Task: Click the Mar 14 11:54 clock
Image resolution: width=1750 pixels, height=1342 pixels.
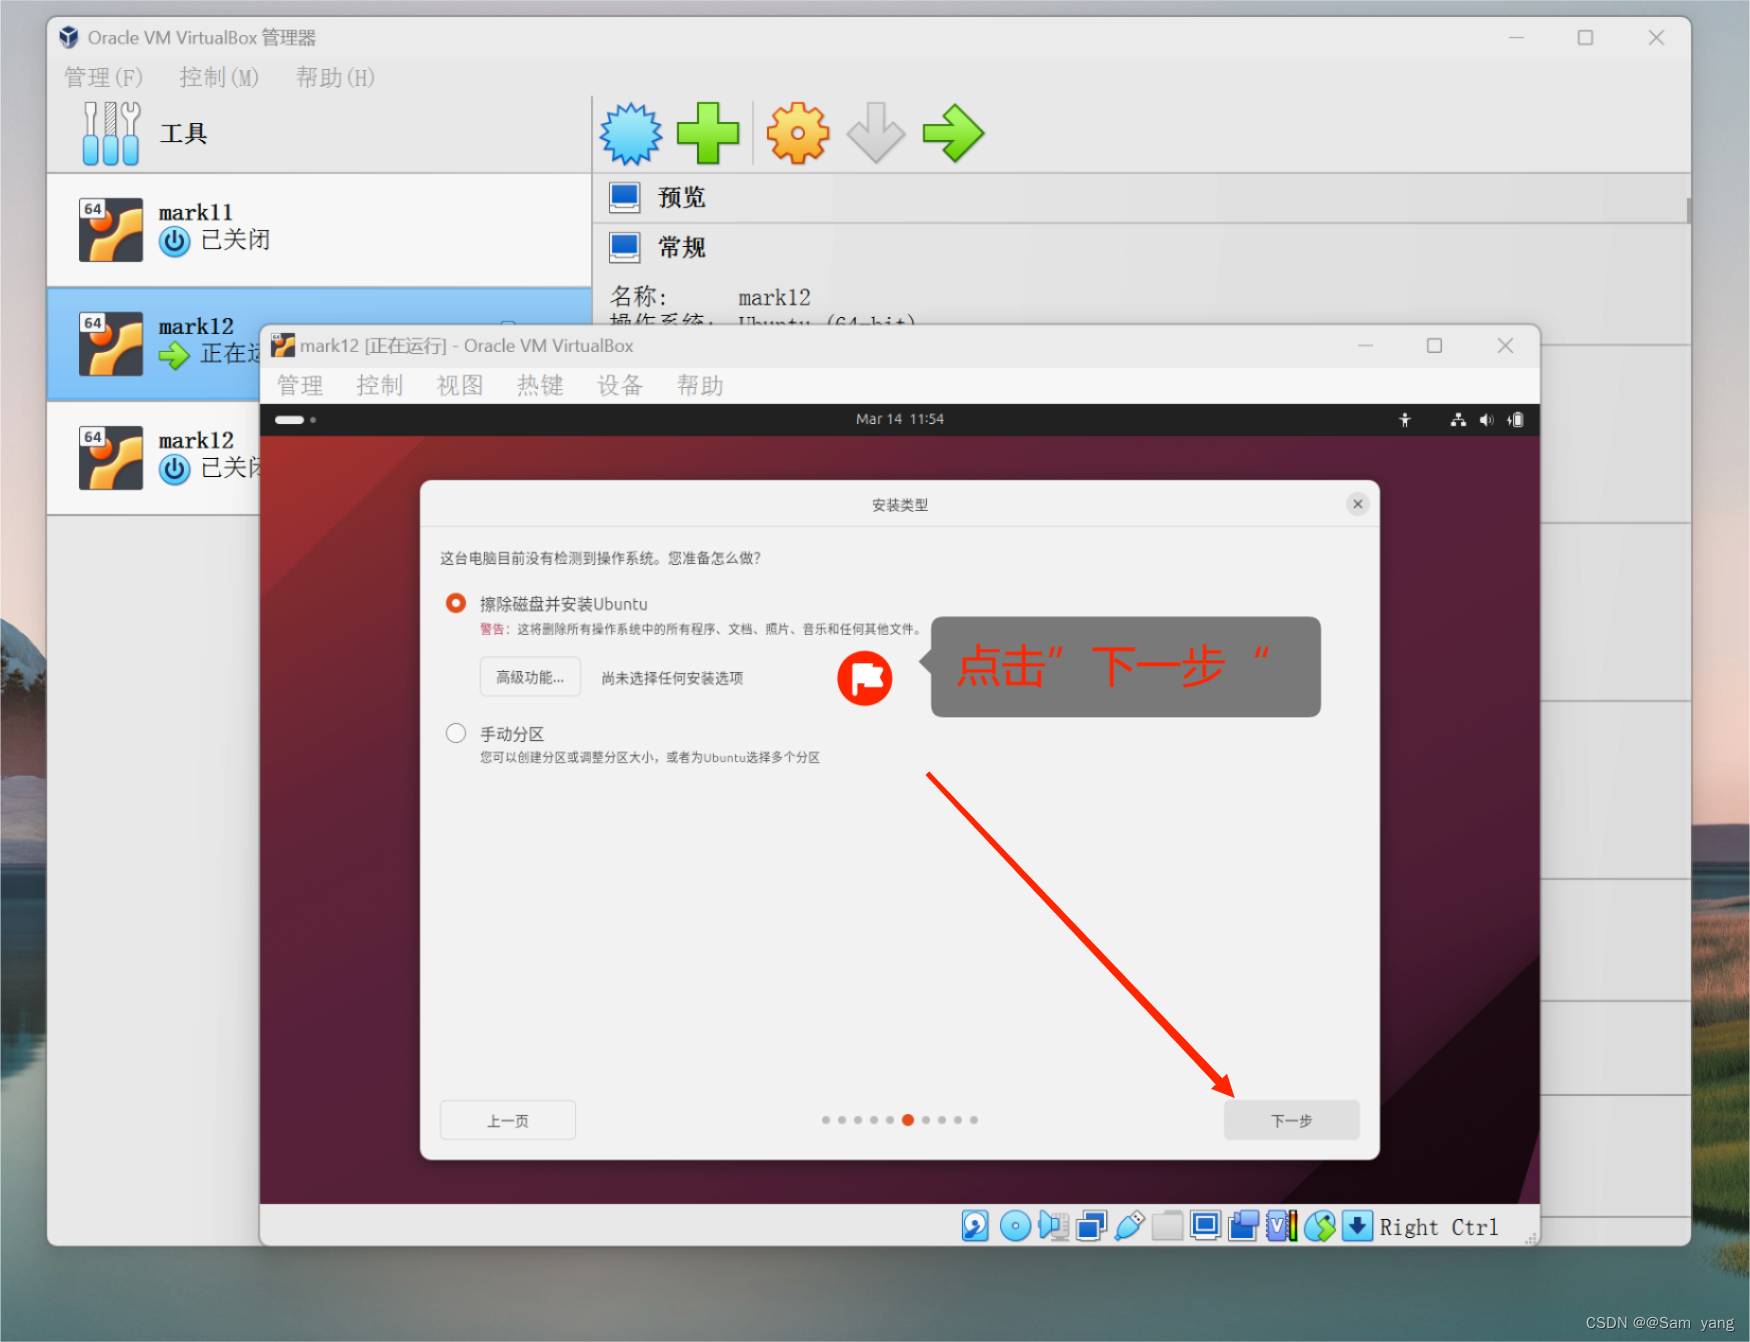Action: coord(900,420)
